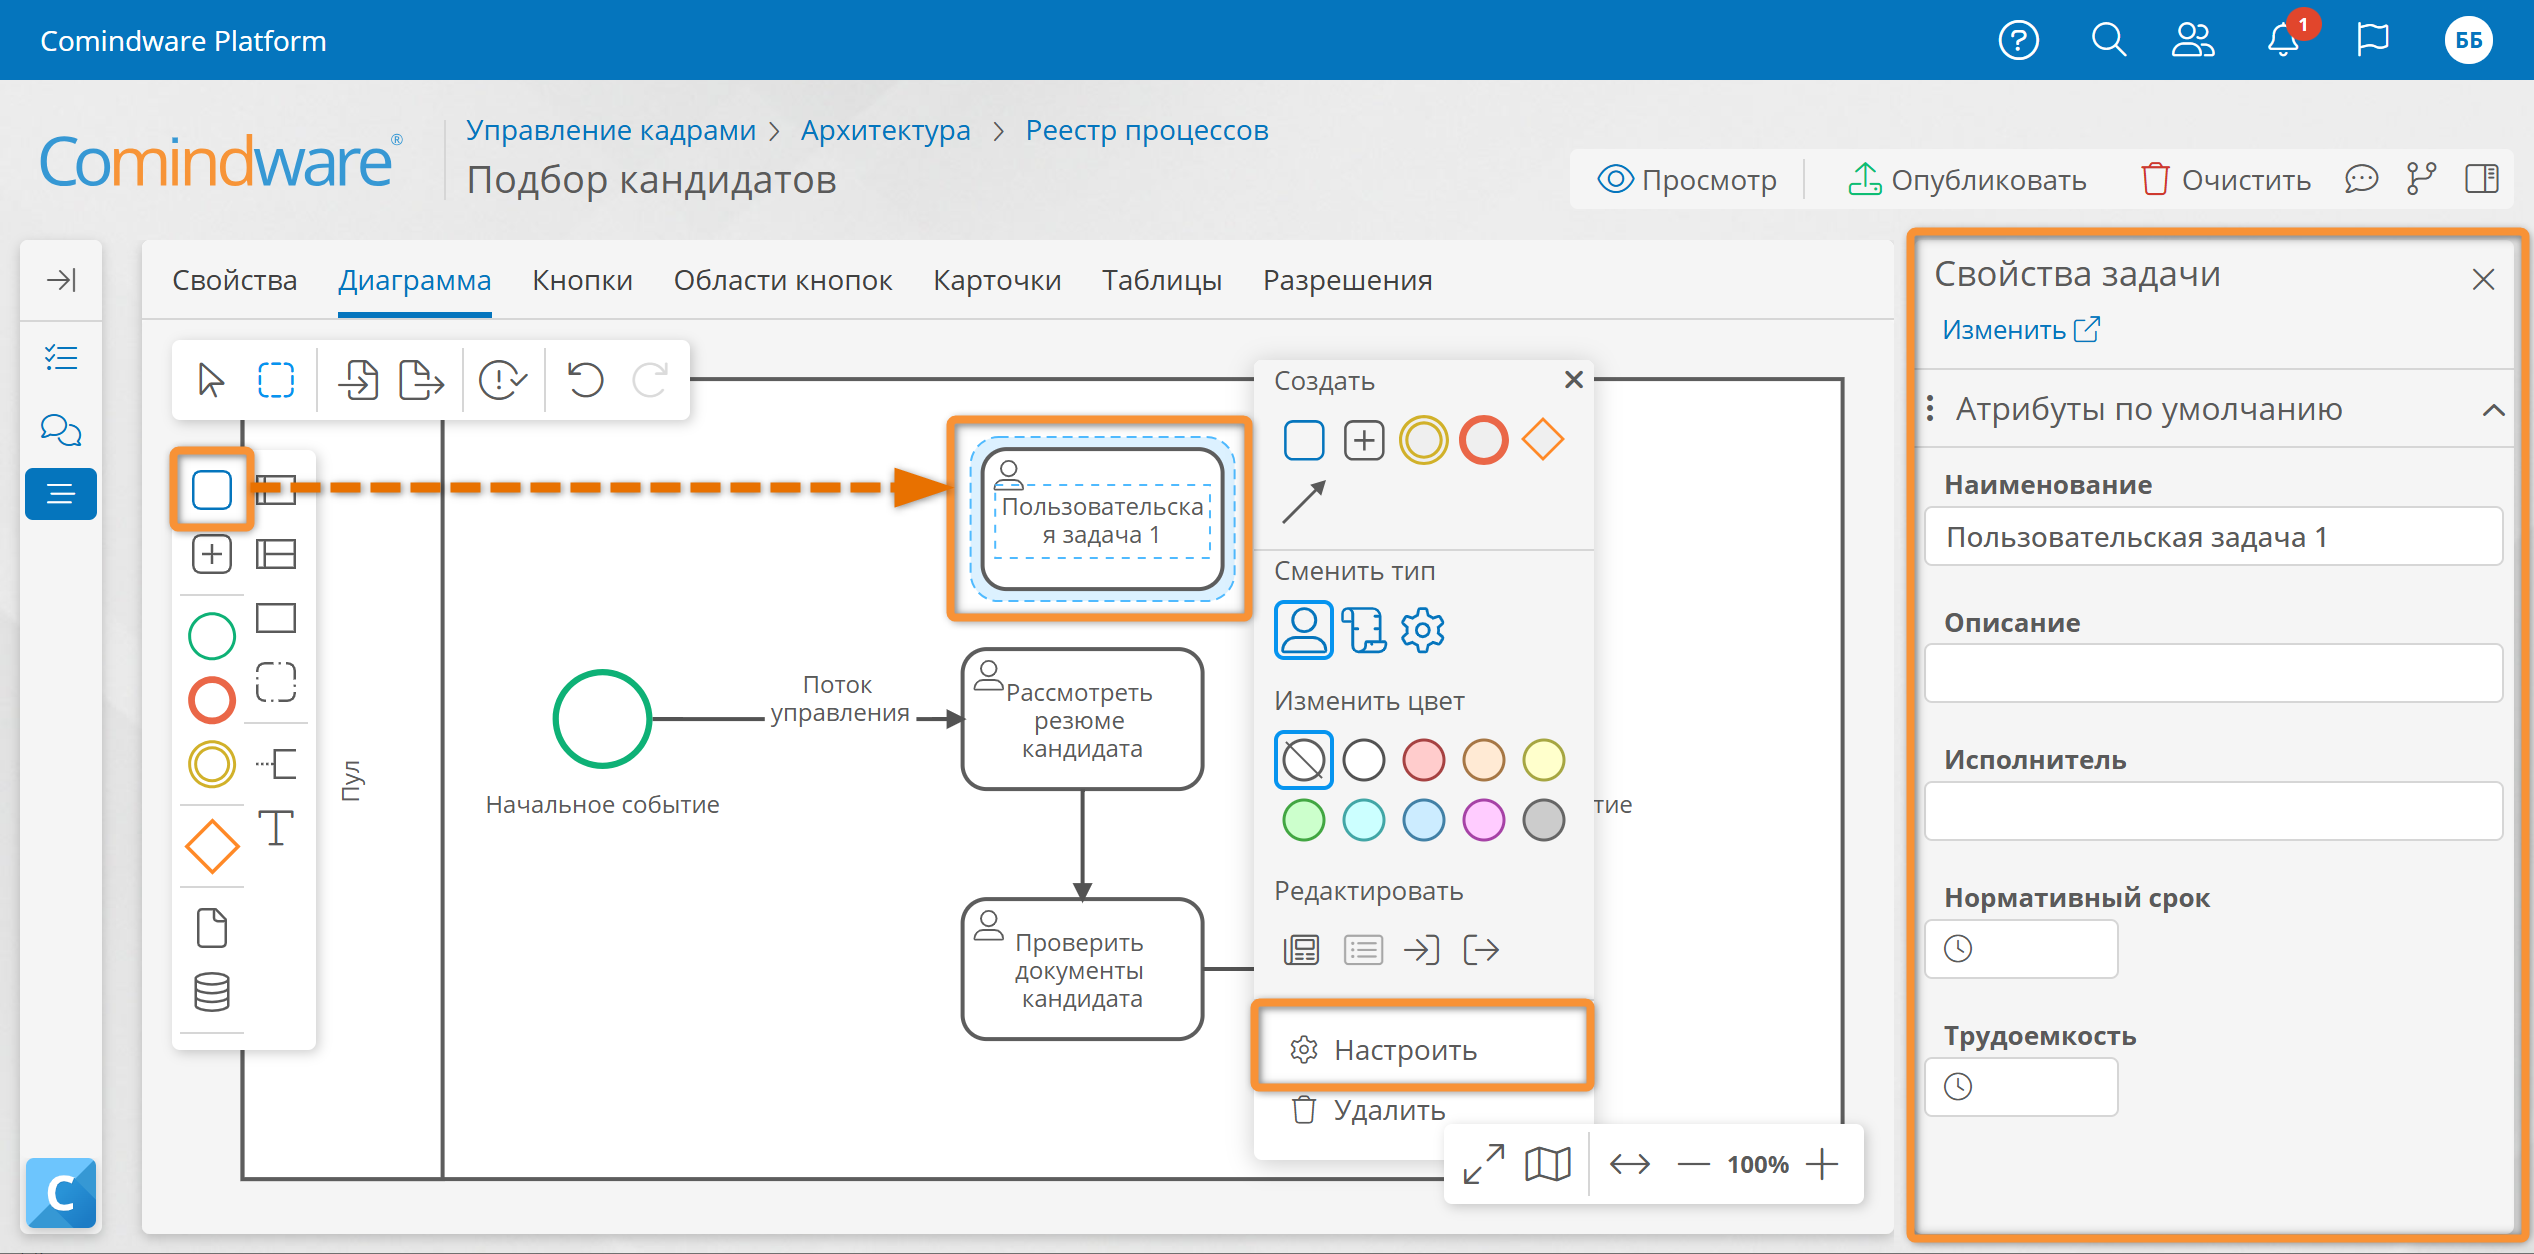Open the Реестр процессов breadcrumb link
The image size is (2534, 1254).
[x=1147, y=130]
